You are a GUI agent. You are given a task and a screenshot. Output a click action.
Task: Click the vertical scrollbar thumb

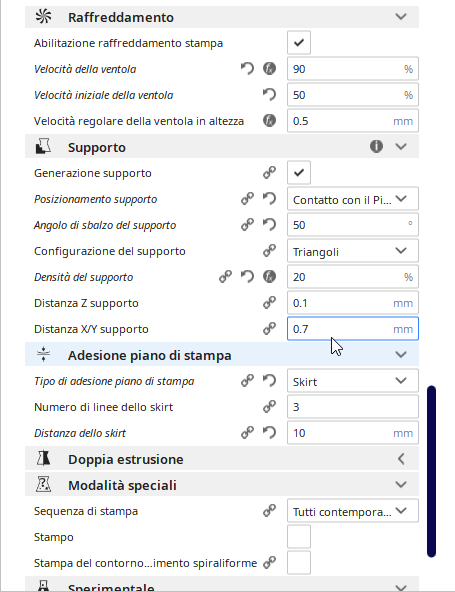(x=432, y=471)
